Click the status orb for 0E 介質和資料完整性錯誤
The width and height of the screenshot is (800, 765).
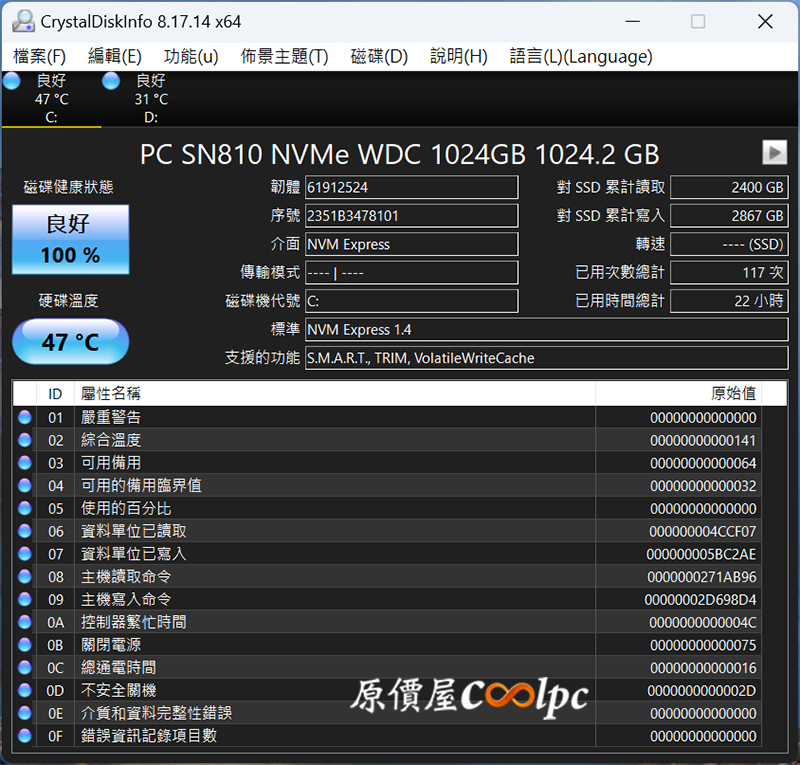(24, 713)
